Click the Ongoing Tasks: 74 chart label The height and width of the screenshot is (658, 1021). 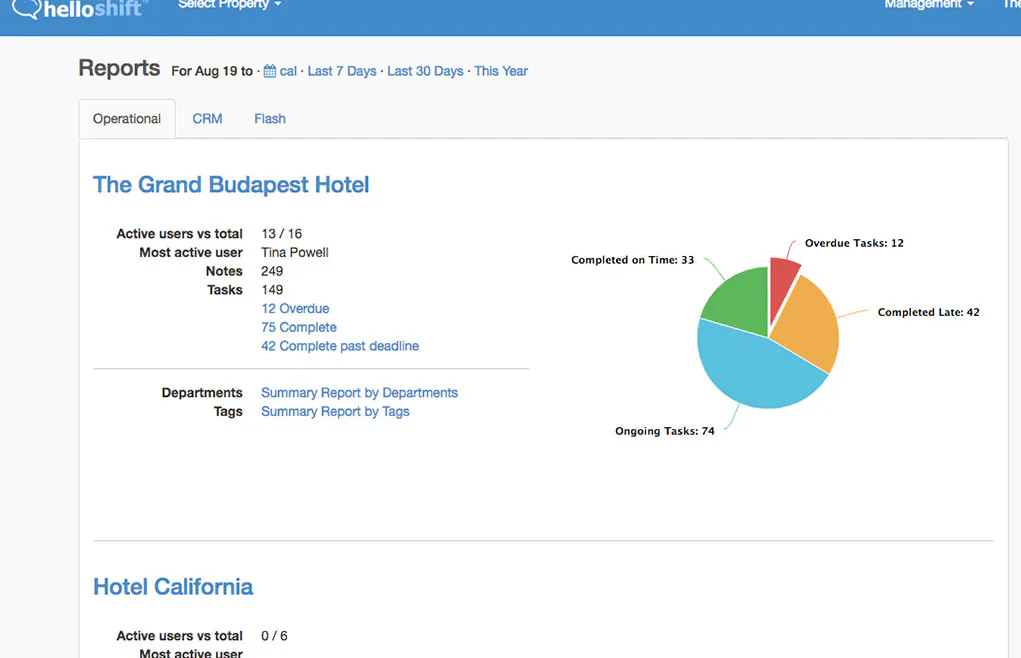point(665,432)
